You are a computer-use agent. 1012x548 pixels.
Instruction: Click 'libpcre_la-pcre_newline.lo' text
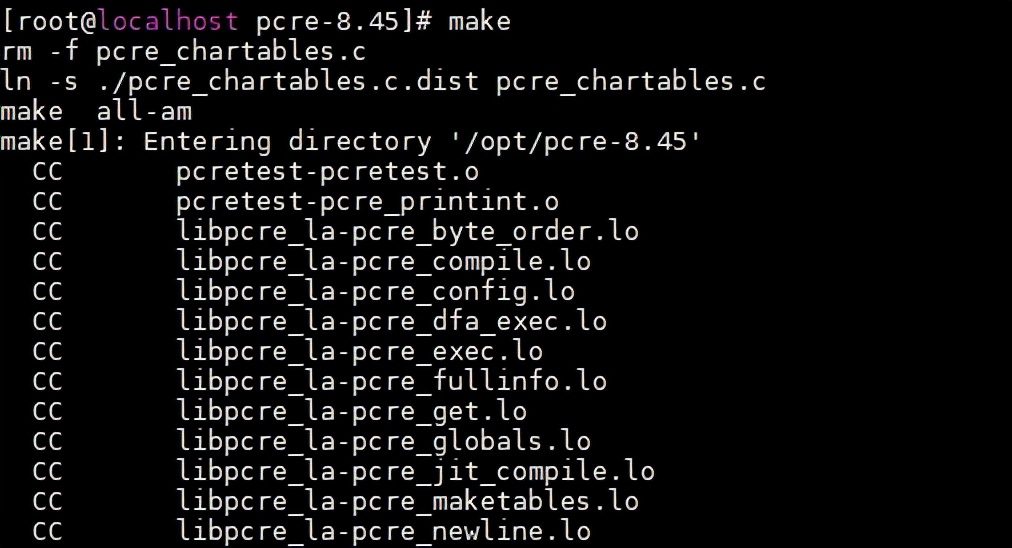(x=383, y=532)
